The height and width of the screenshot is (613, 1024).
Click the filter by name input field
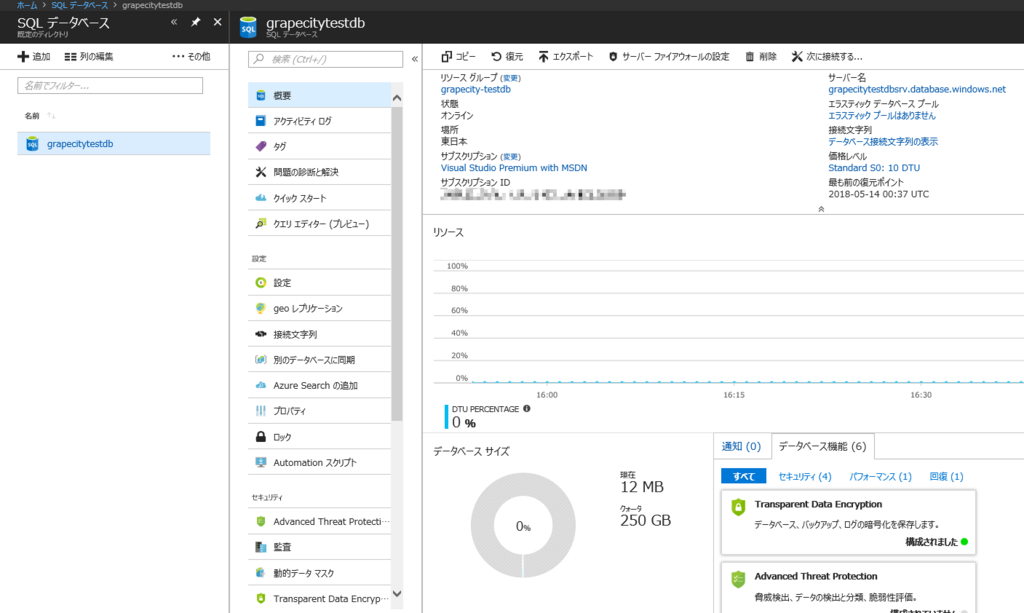[x=110, y=86]
